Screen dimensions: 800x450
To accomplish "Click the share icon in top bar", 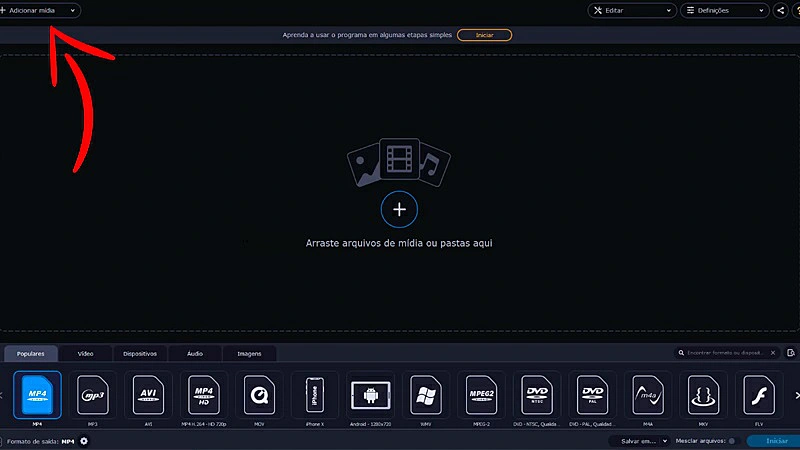I will coord(780,10).
